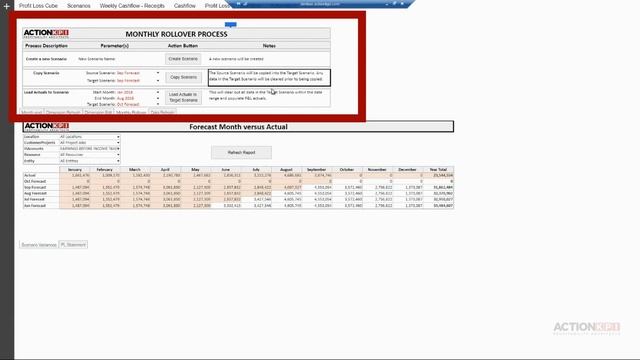
Task: Click the Jul Forecast row label
Action: (35, 200)
